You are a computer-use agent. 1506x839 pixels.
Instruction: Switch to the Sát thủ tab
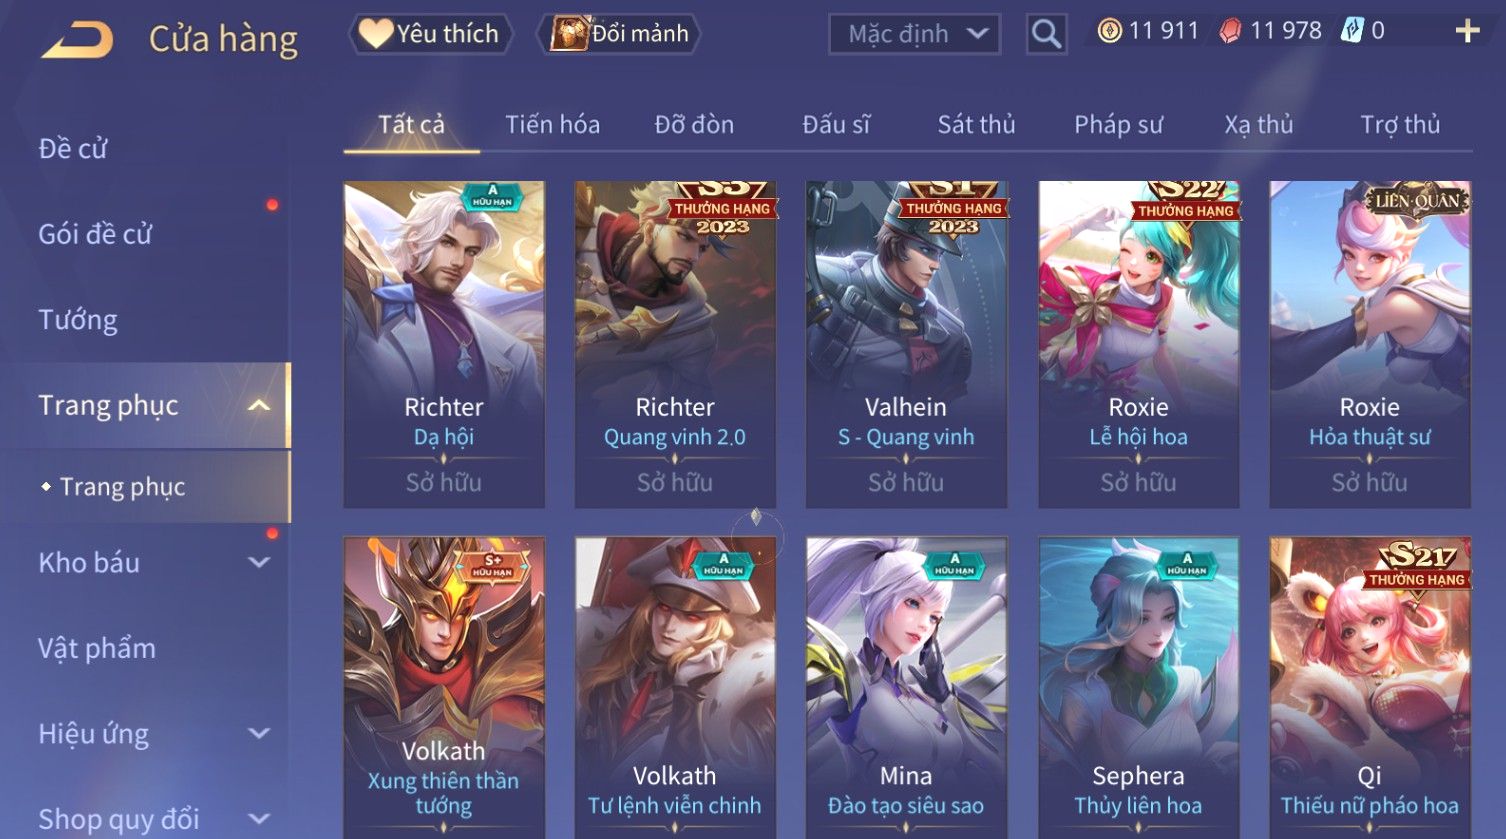pyautogui.click(x=976, y=125)
